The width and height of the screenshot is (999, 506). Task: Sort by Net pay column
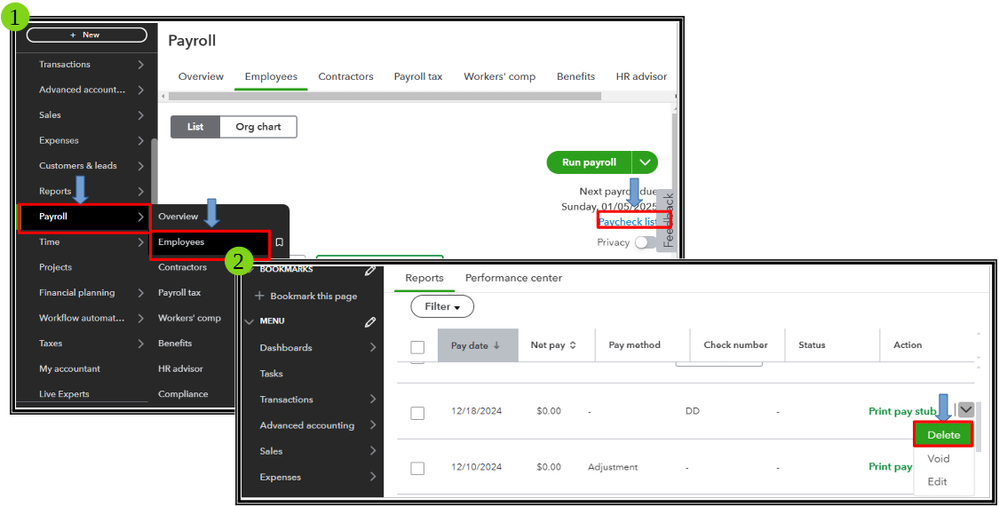click(x=553, y=345)
